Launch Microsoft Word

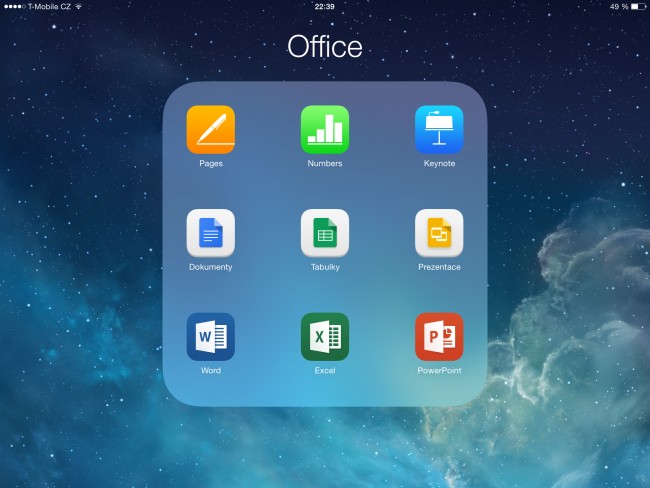(x=211, y=337)
